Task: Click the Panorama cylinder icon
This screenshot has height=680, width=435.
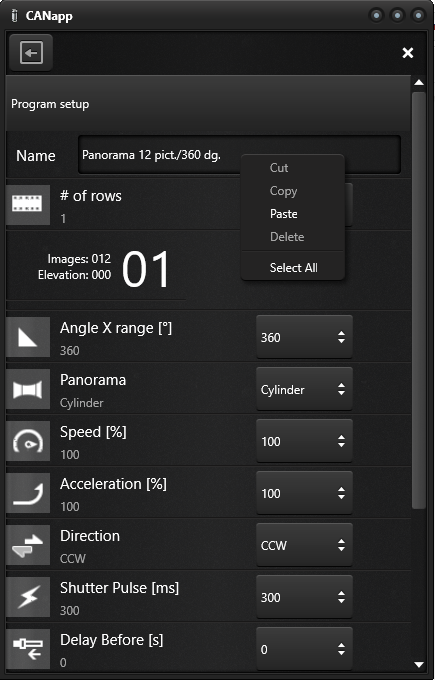Action: pyautogui.click(x=28, y=389)
